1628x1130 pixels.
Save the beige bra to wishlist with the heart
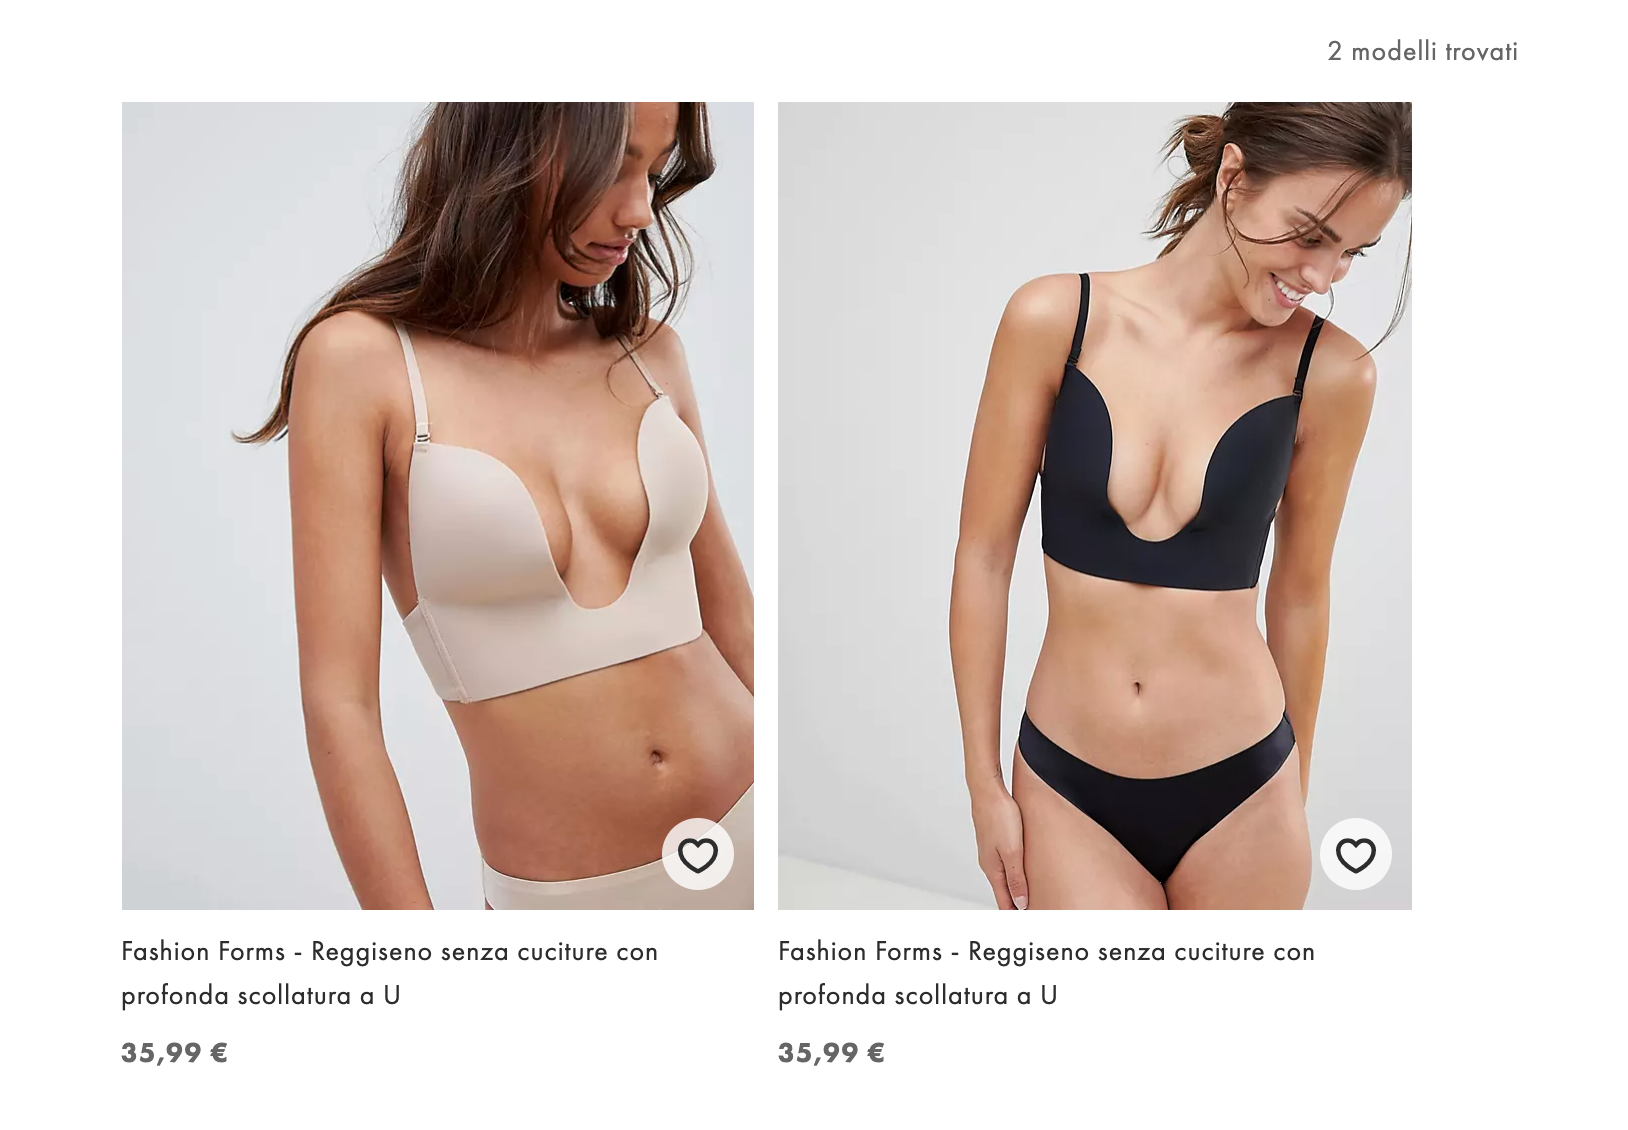point(698,855)
